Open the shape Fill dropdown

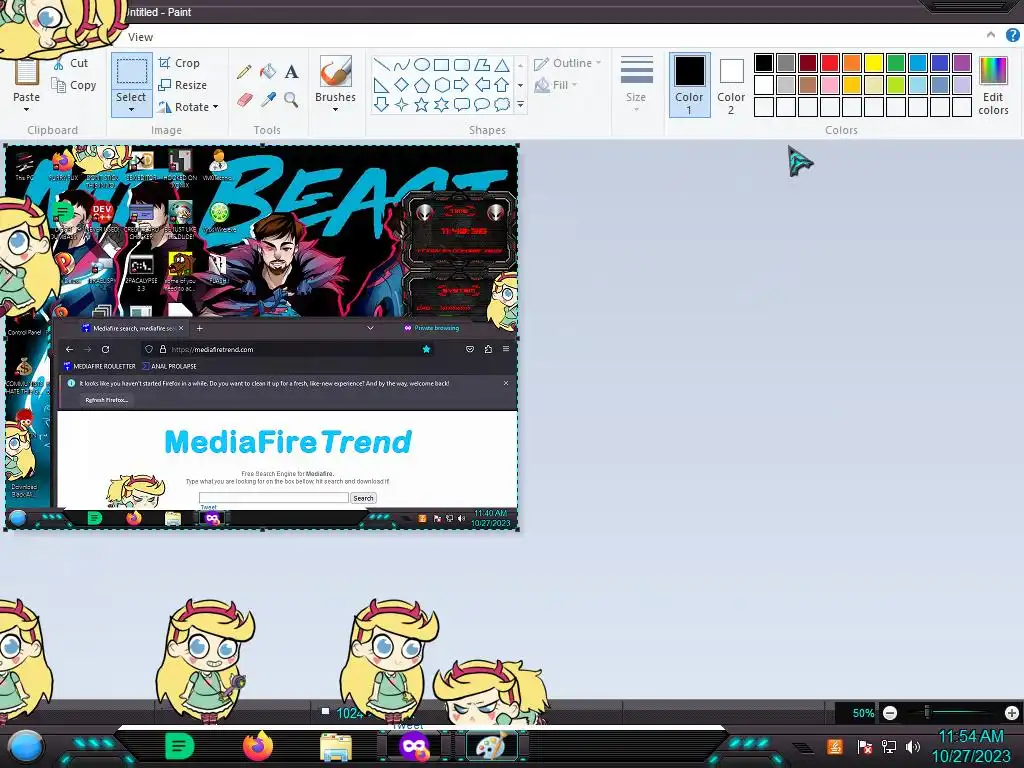click(x=556, y=85)
